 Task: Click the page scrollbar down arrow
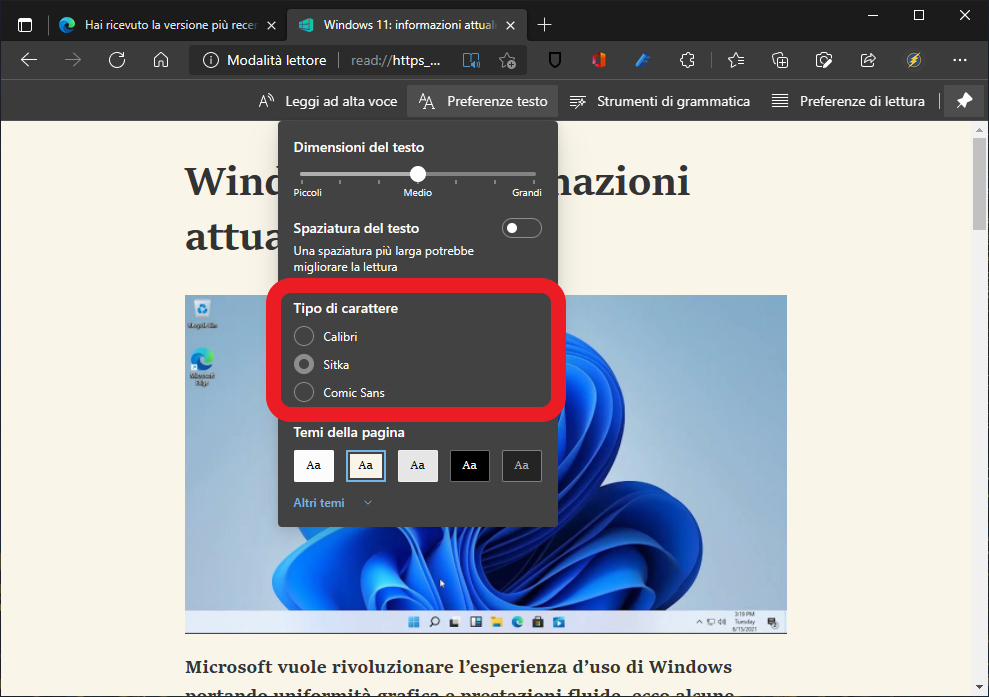coord(980,688)
